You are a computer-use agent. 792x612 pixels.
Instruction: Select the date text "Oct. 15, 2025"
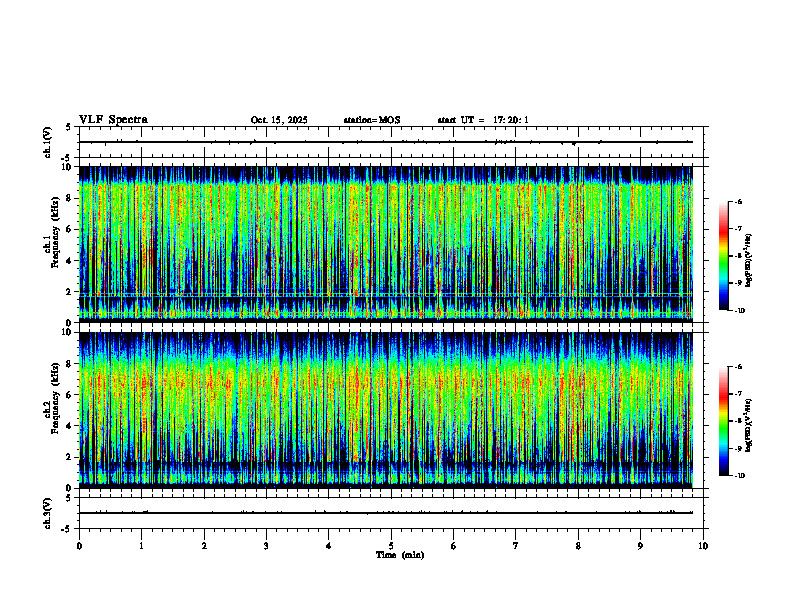pos(279,120)
